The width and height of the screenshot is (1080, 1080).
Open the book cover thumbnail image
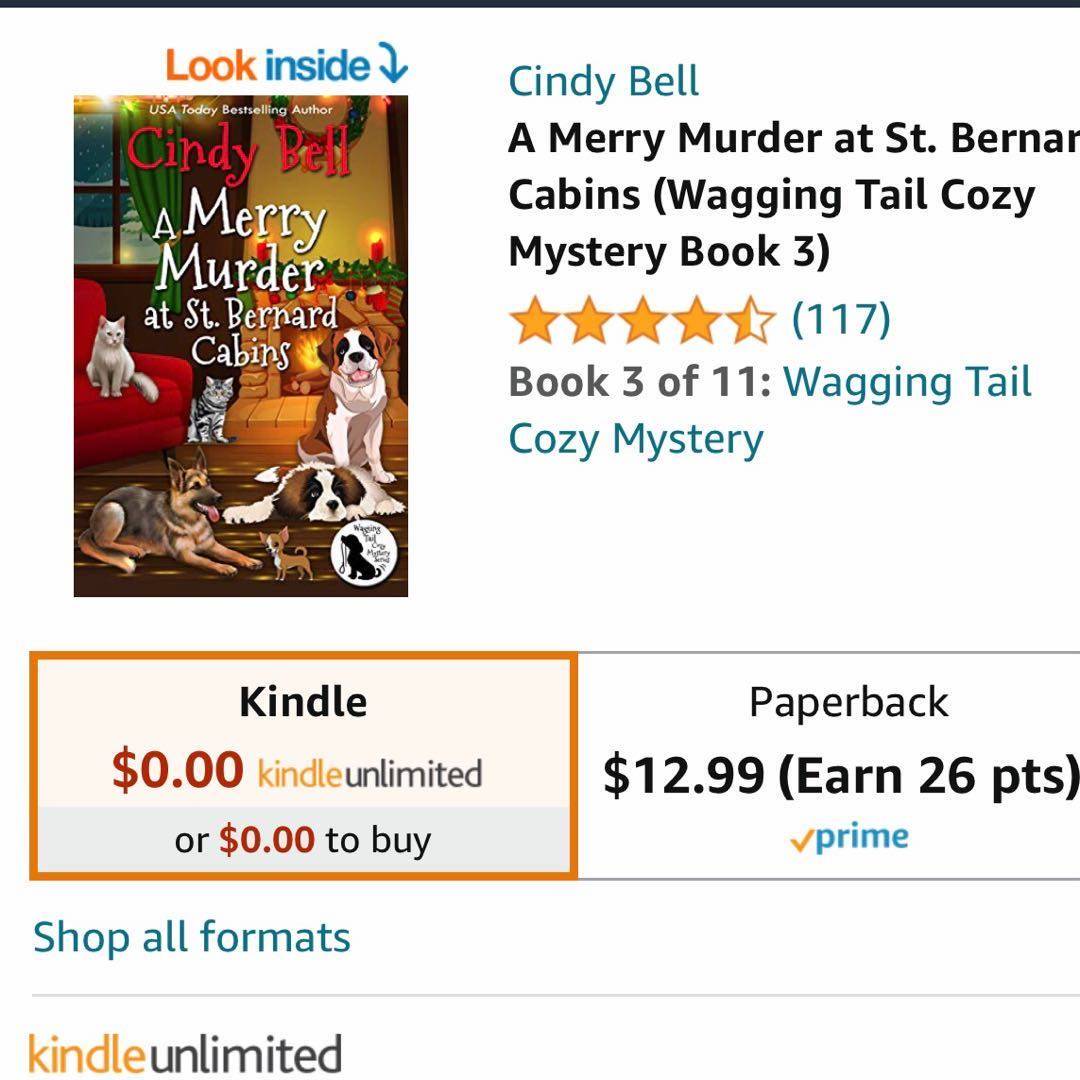[241, 345]
